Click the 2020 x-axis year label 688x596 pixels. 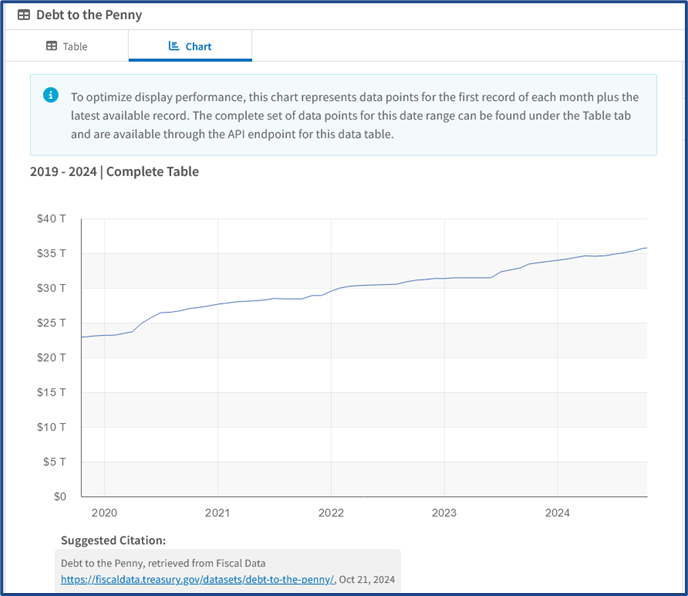pyautogui.click(x=105, y=513)
